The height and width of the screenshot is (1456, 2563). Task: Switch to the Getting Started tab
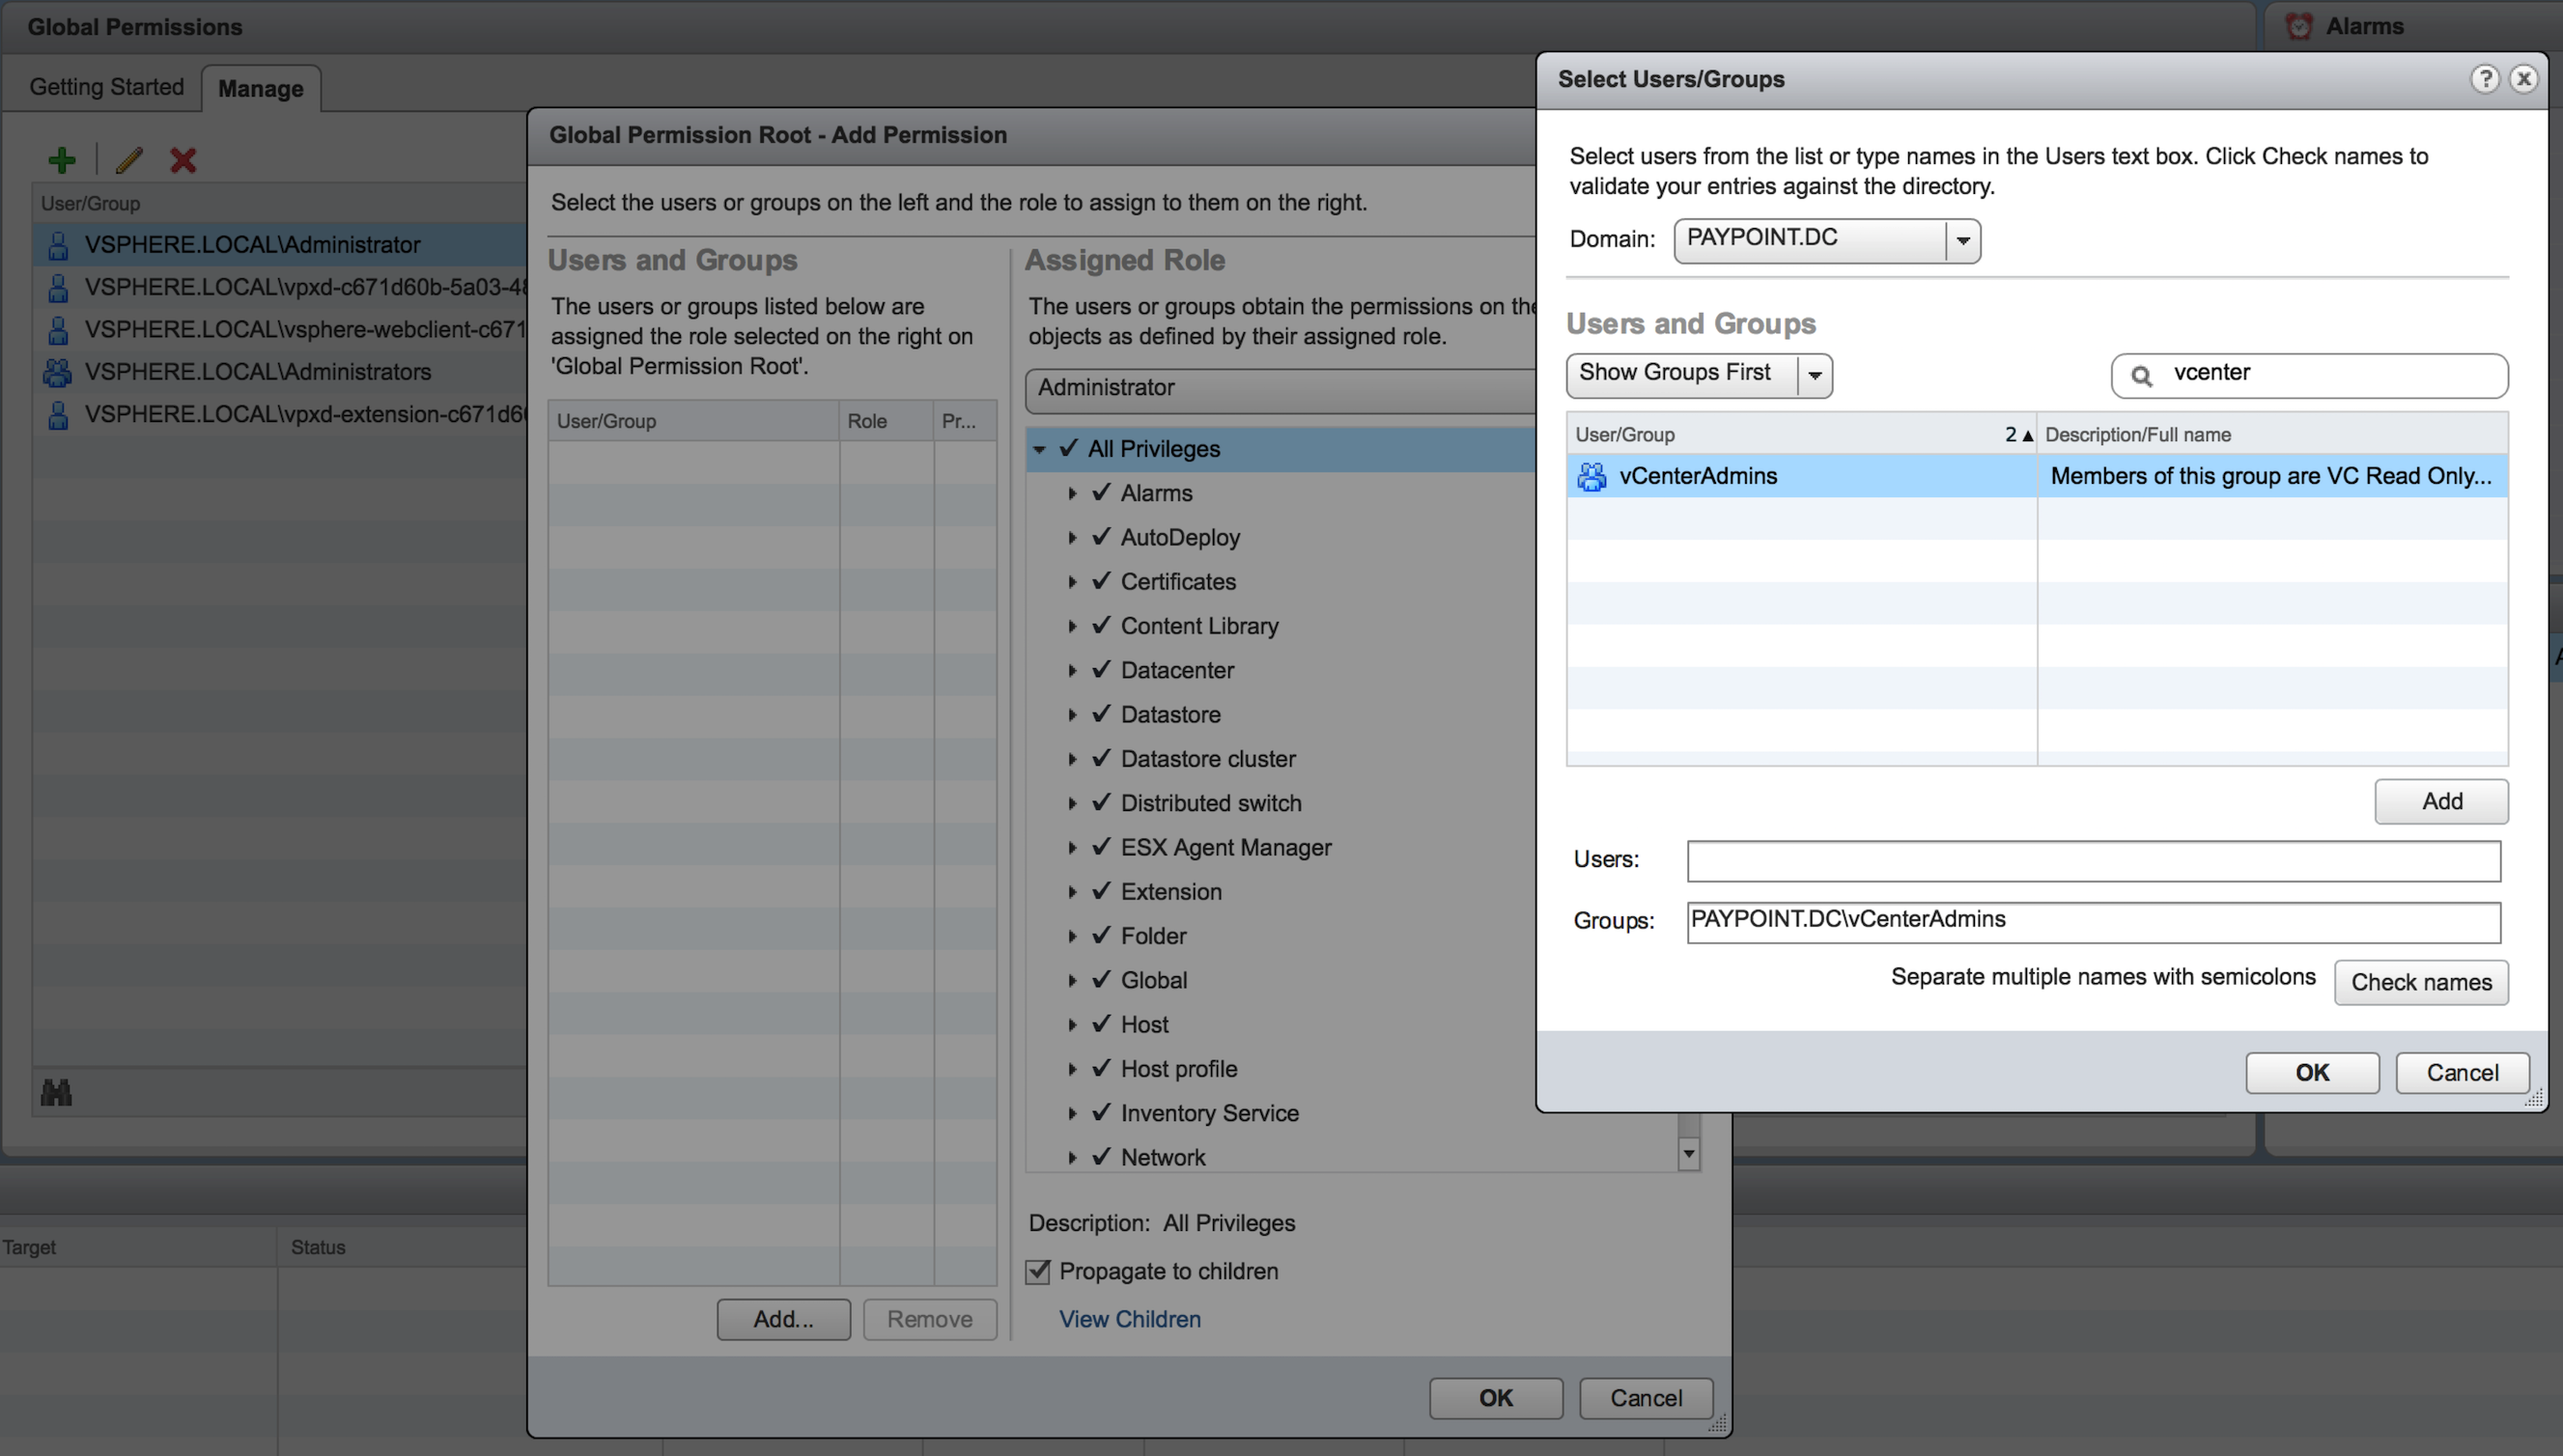click(106, 87)
